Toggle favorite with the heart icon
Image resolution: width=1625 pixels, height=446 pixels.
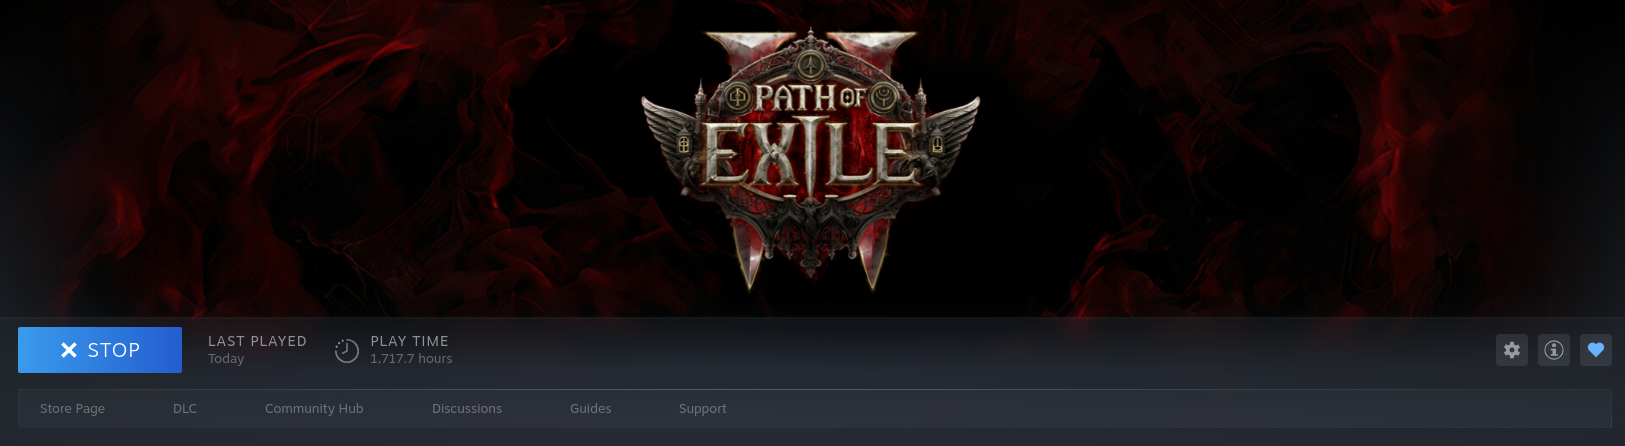click(1596, 350)
